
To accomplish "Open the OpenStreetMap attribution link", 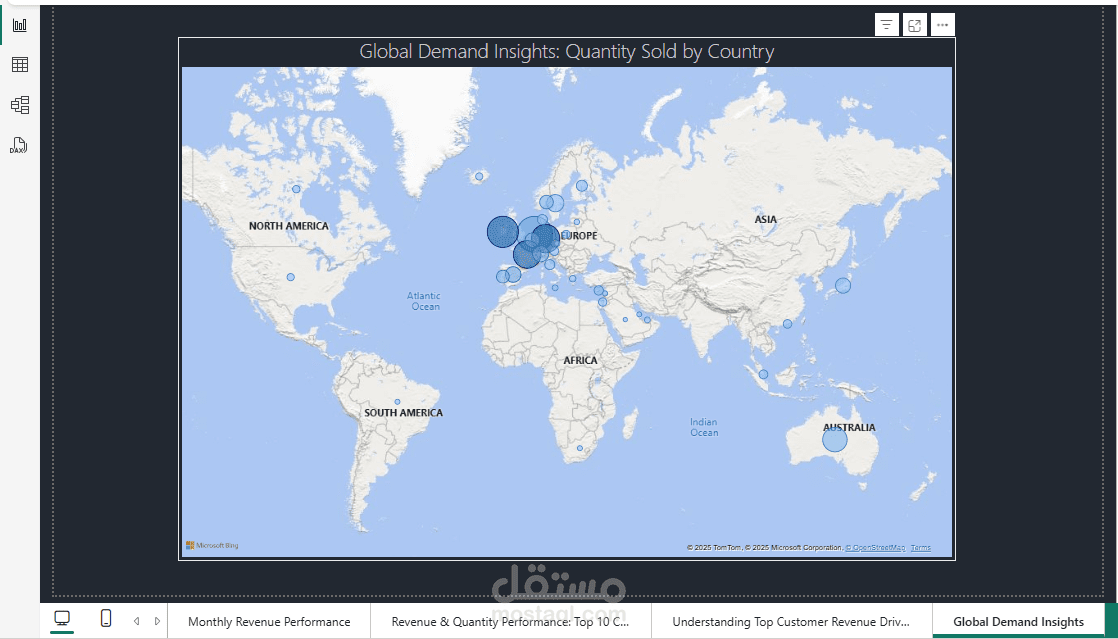I will click(x=876, y=548).
